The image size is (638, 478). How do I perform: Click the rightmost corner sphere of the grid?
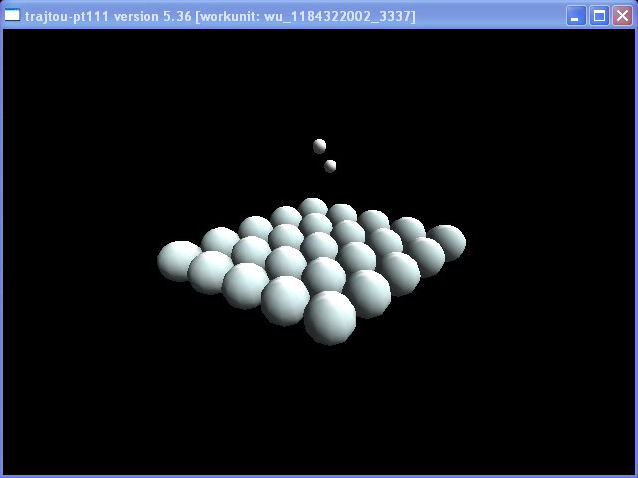446,241
